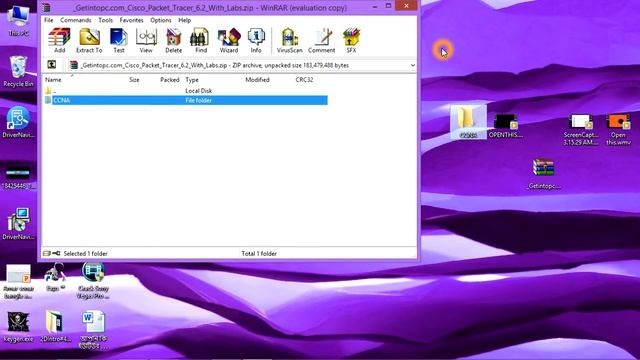Select the OPENTHIS video file icon
Screen dimensions: 640x360
505,126
